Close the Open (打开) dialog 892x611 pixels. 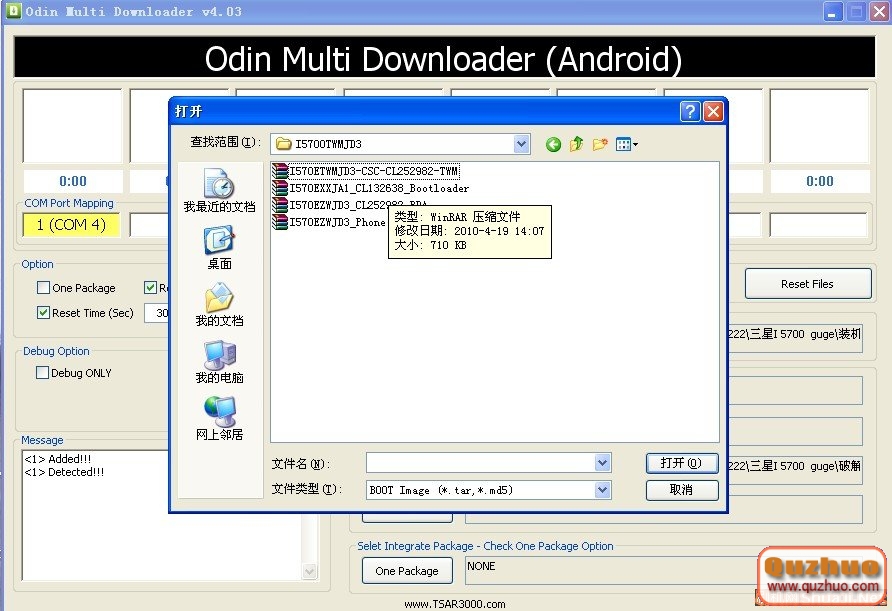[713, 112]
